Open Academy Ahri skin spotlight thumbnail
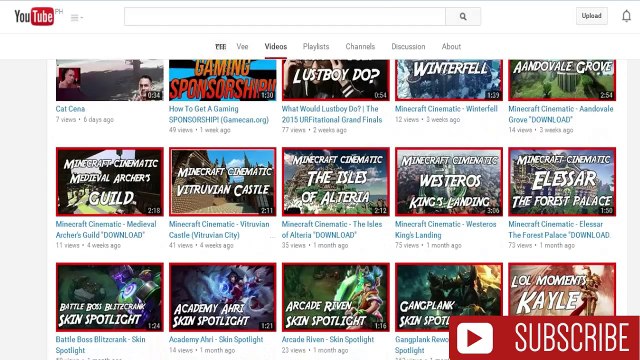This screenshot has width=640, height=360. pyautogui.click(x=222, y=297)
